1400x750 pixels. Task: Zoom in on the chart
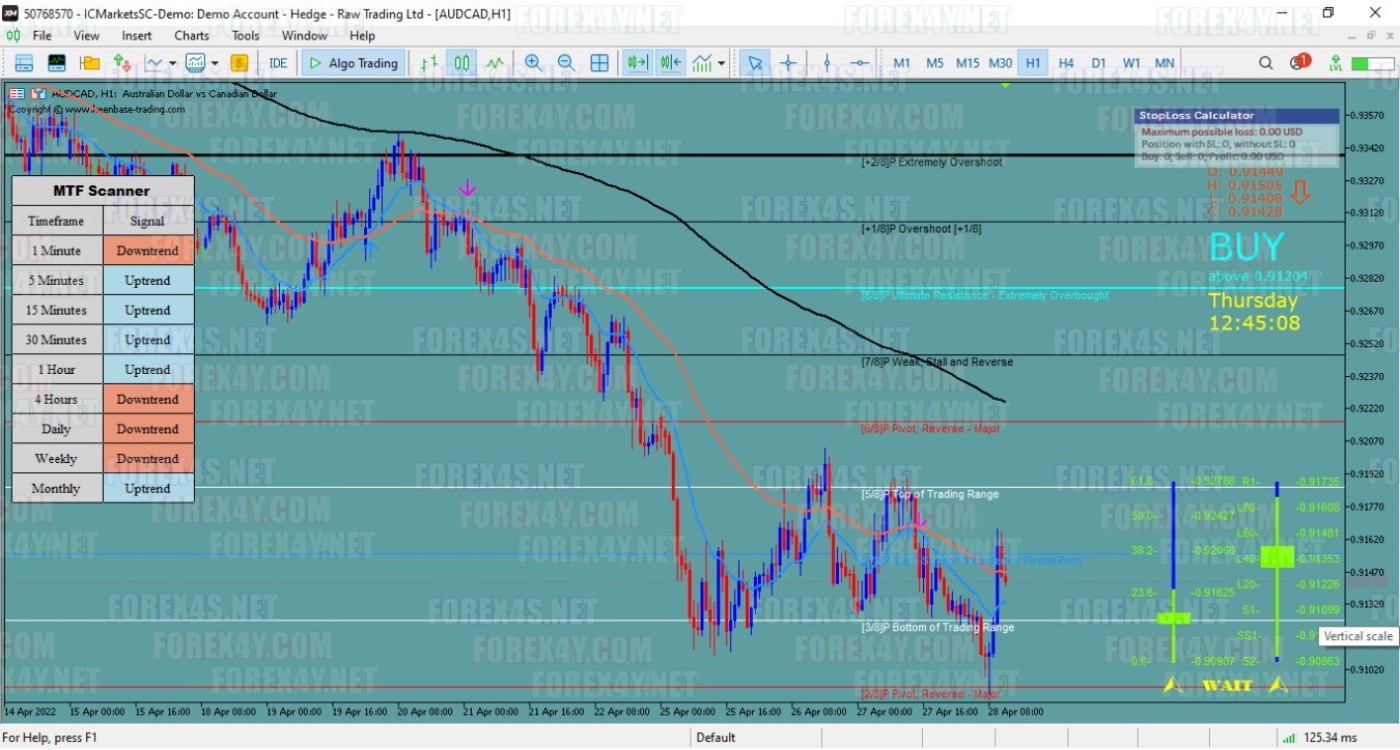coord(533,63)
